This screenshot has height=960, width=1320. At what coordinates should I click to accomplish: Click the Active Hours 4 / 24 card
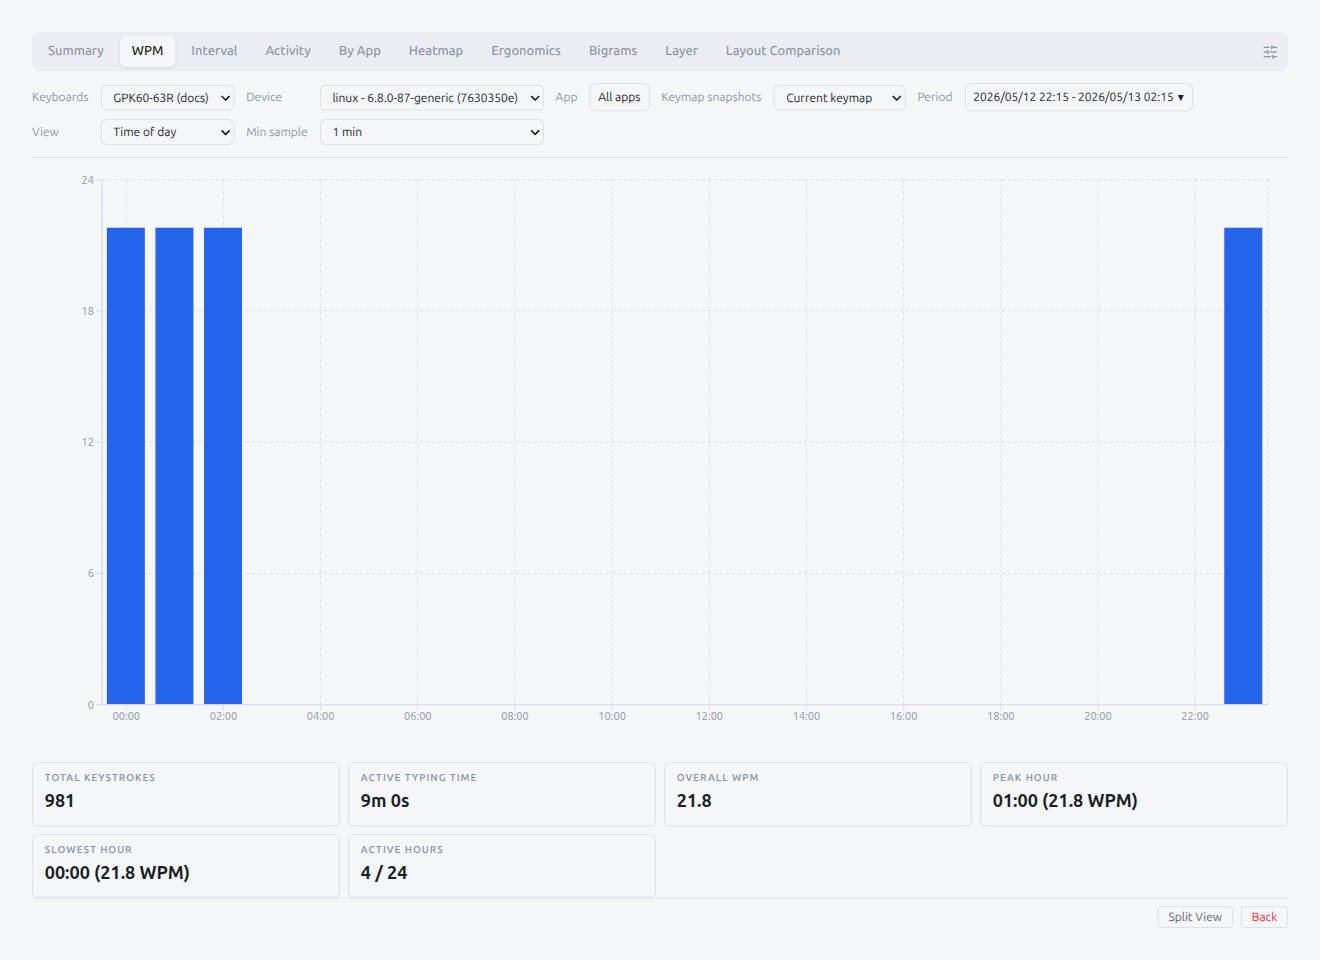(x=502, y=866)
